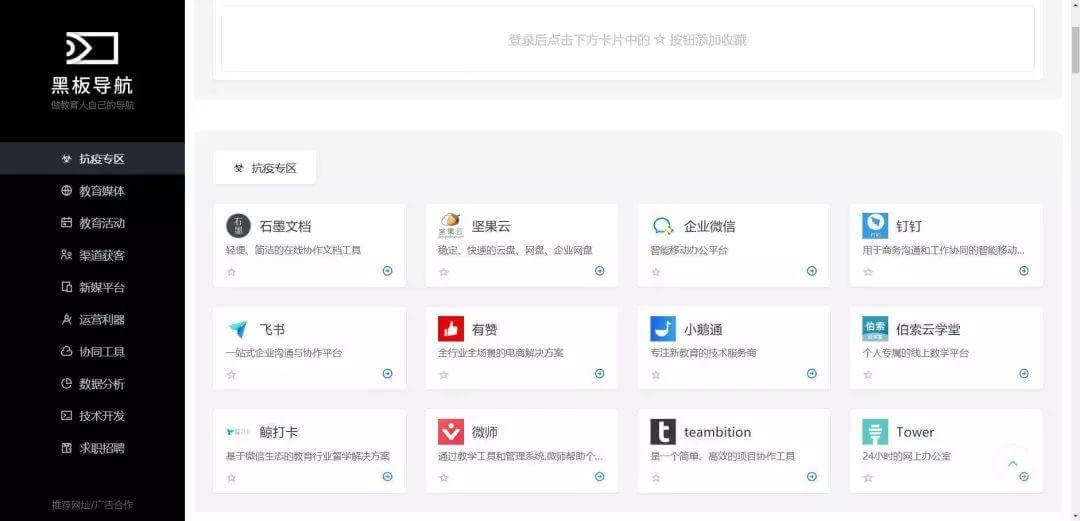This screenshot has width=1080, height=521.
Task: Toggle favorite star on 石墨文档 card
Action: (231, 272)
